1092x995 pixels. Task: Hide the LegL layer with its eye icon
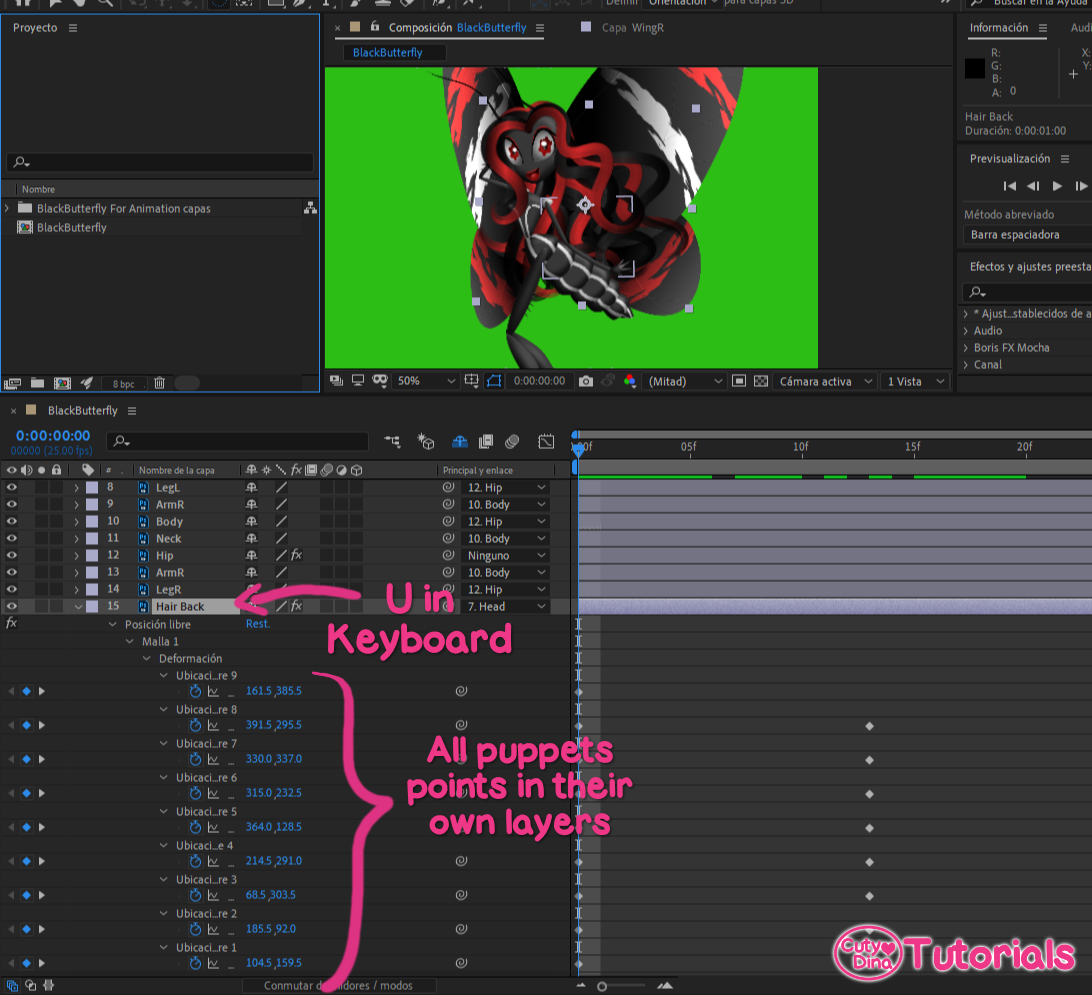tap(12, 488)
